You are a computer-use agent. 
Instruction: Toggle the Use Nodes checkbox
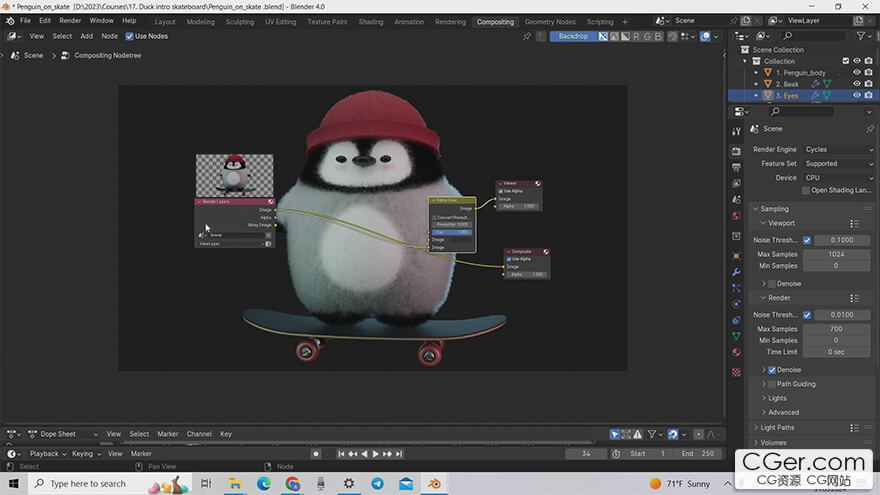coord(130,36)
